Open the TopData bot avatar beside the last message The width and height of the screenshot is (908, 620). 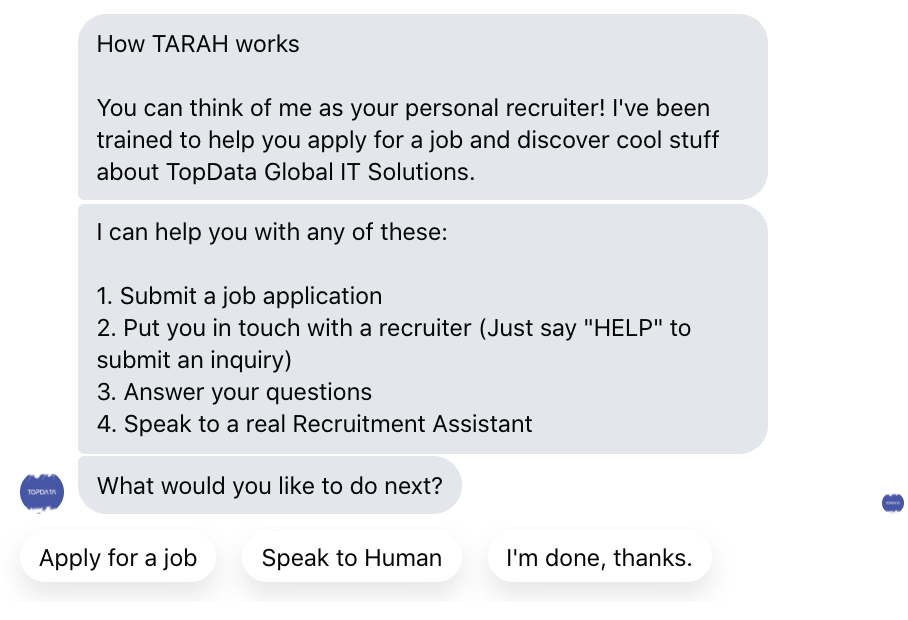(x=42, y=493)
